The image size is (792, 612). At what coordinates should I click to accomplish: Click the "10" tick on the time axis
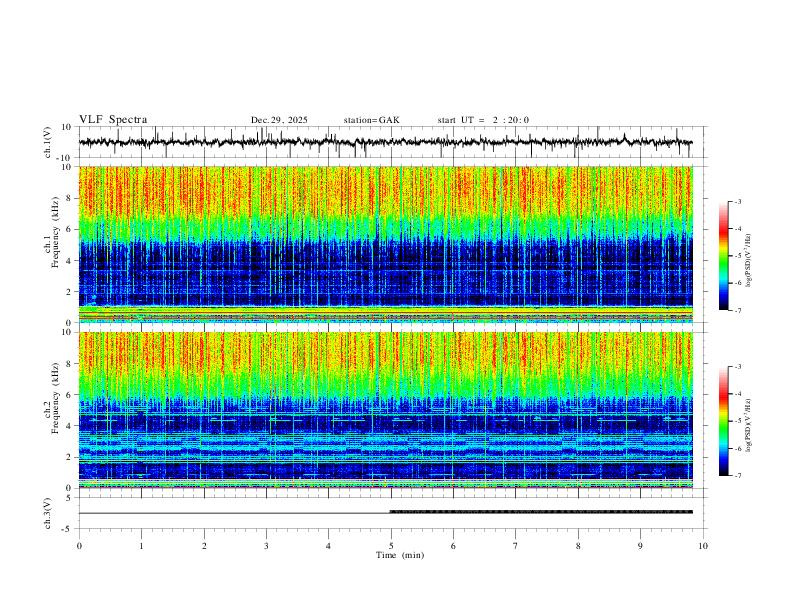(x=703, y=546)
